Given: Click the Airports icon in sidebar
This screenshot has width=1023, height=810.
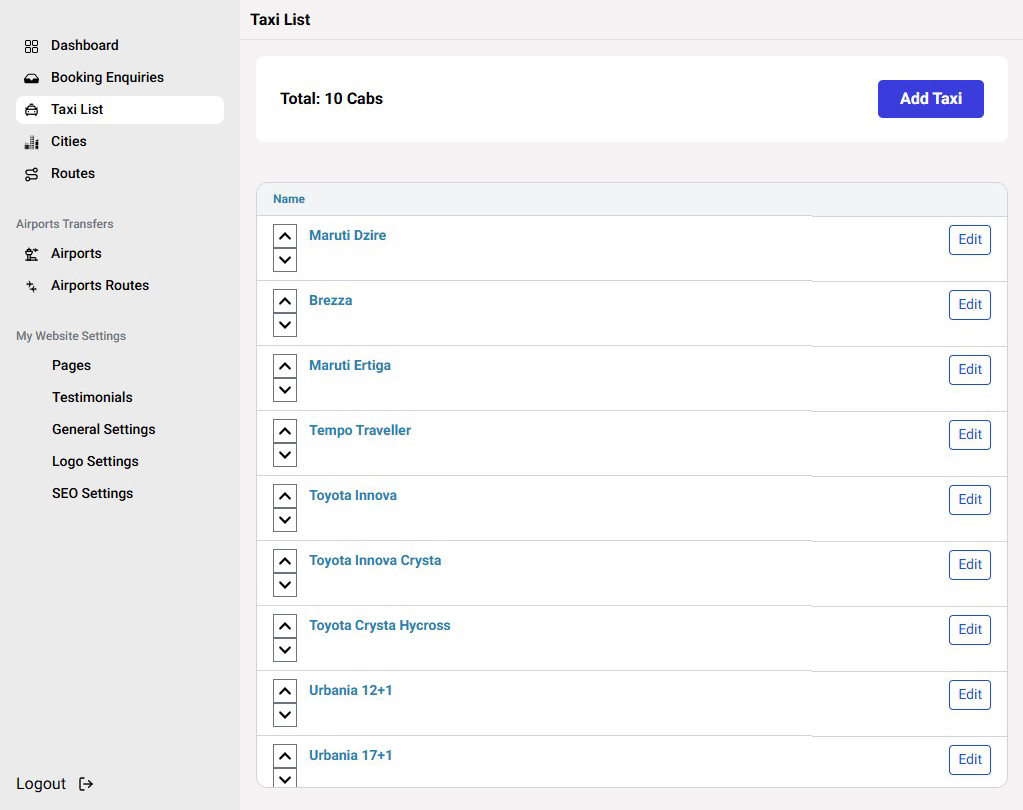Looking at the screenshot, I should pos(31,254).
